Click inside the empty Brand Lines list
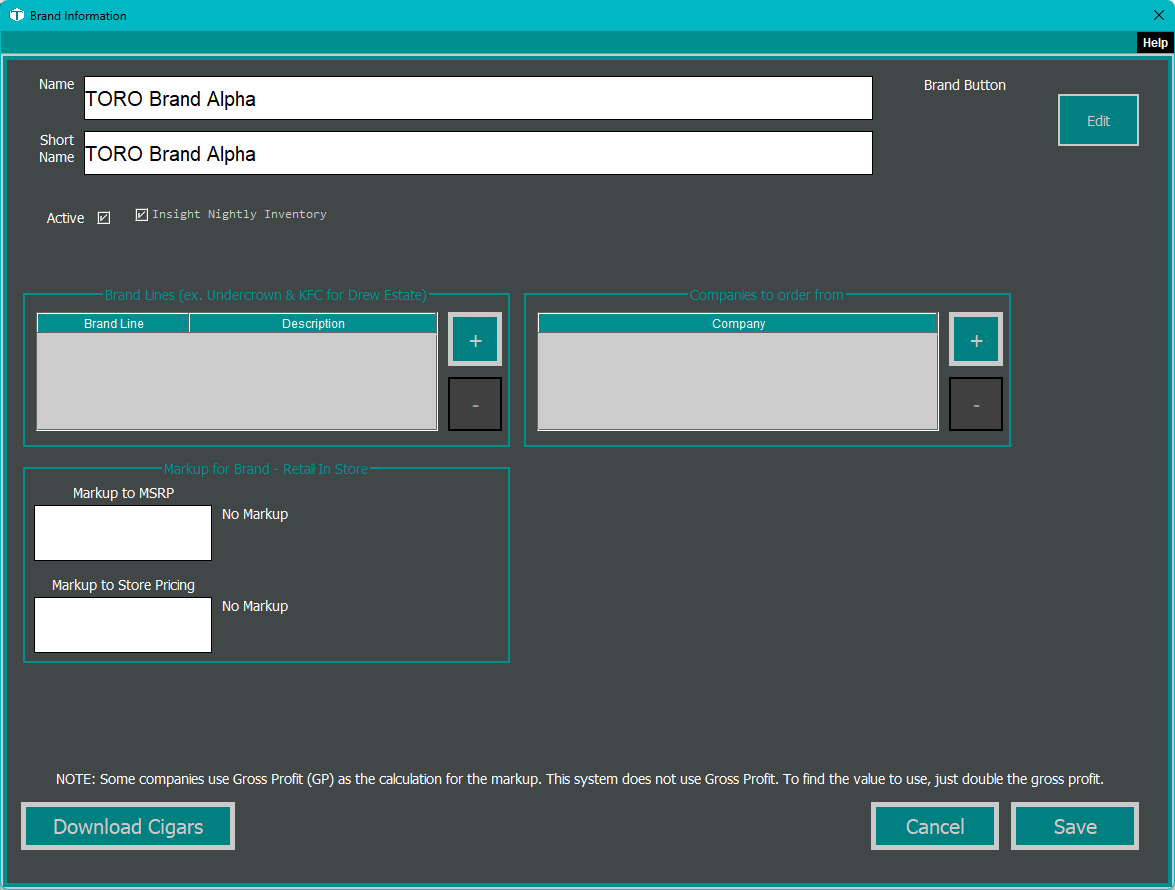The width and height of the screenshot is (1175, 890). (x=237, y=381)
